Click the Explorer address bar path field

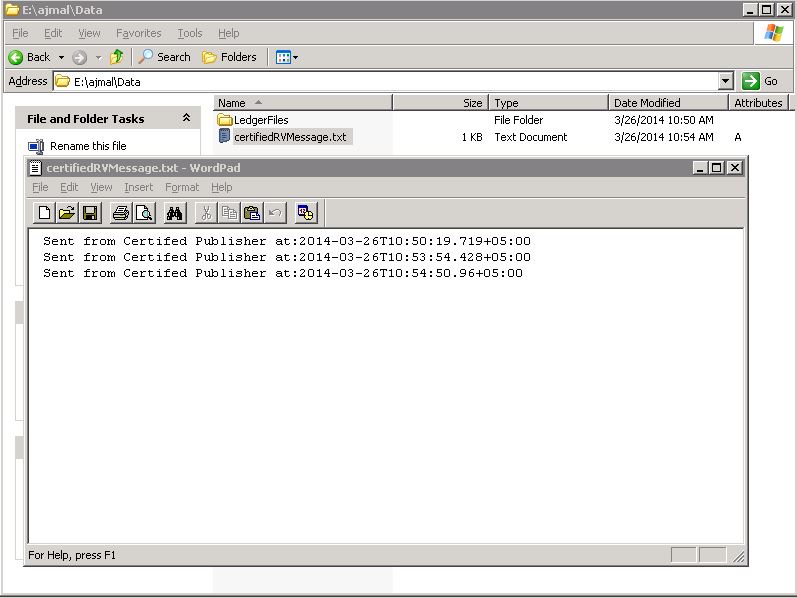pyautogui.click(x=386, y=81)
